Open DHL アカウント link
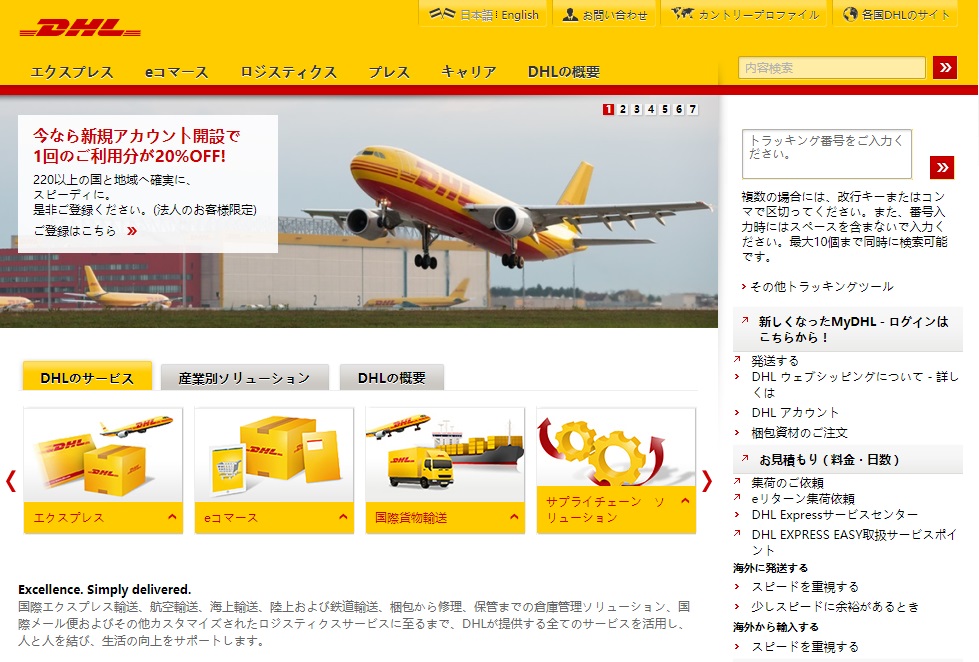The height and width of the screenshot is (662, 979). (795, 412)
